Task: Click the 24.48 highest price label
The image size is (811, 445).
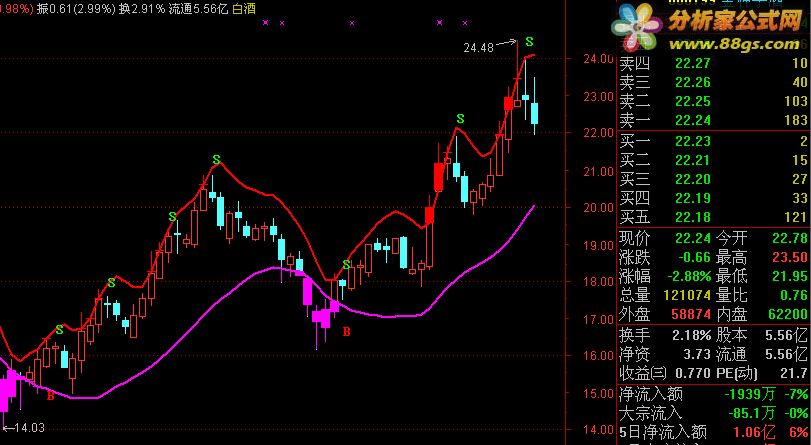Action: (478, 48)
